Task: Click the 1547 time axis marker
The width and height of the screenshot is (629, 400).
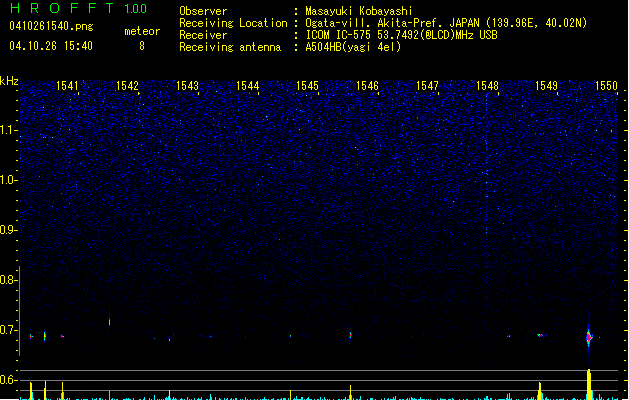Action: tap(428, 86)
